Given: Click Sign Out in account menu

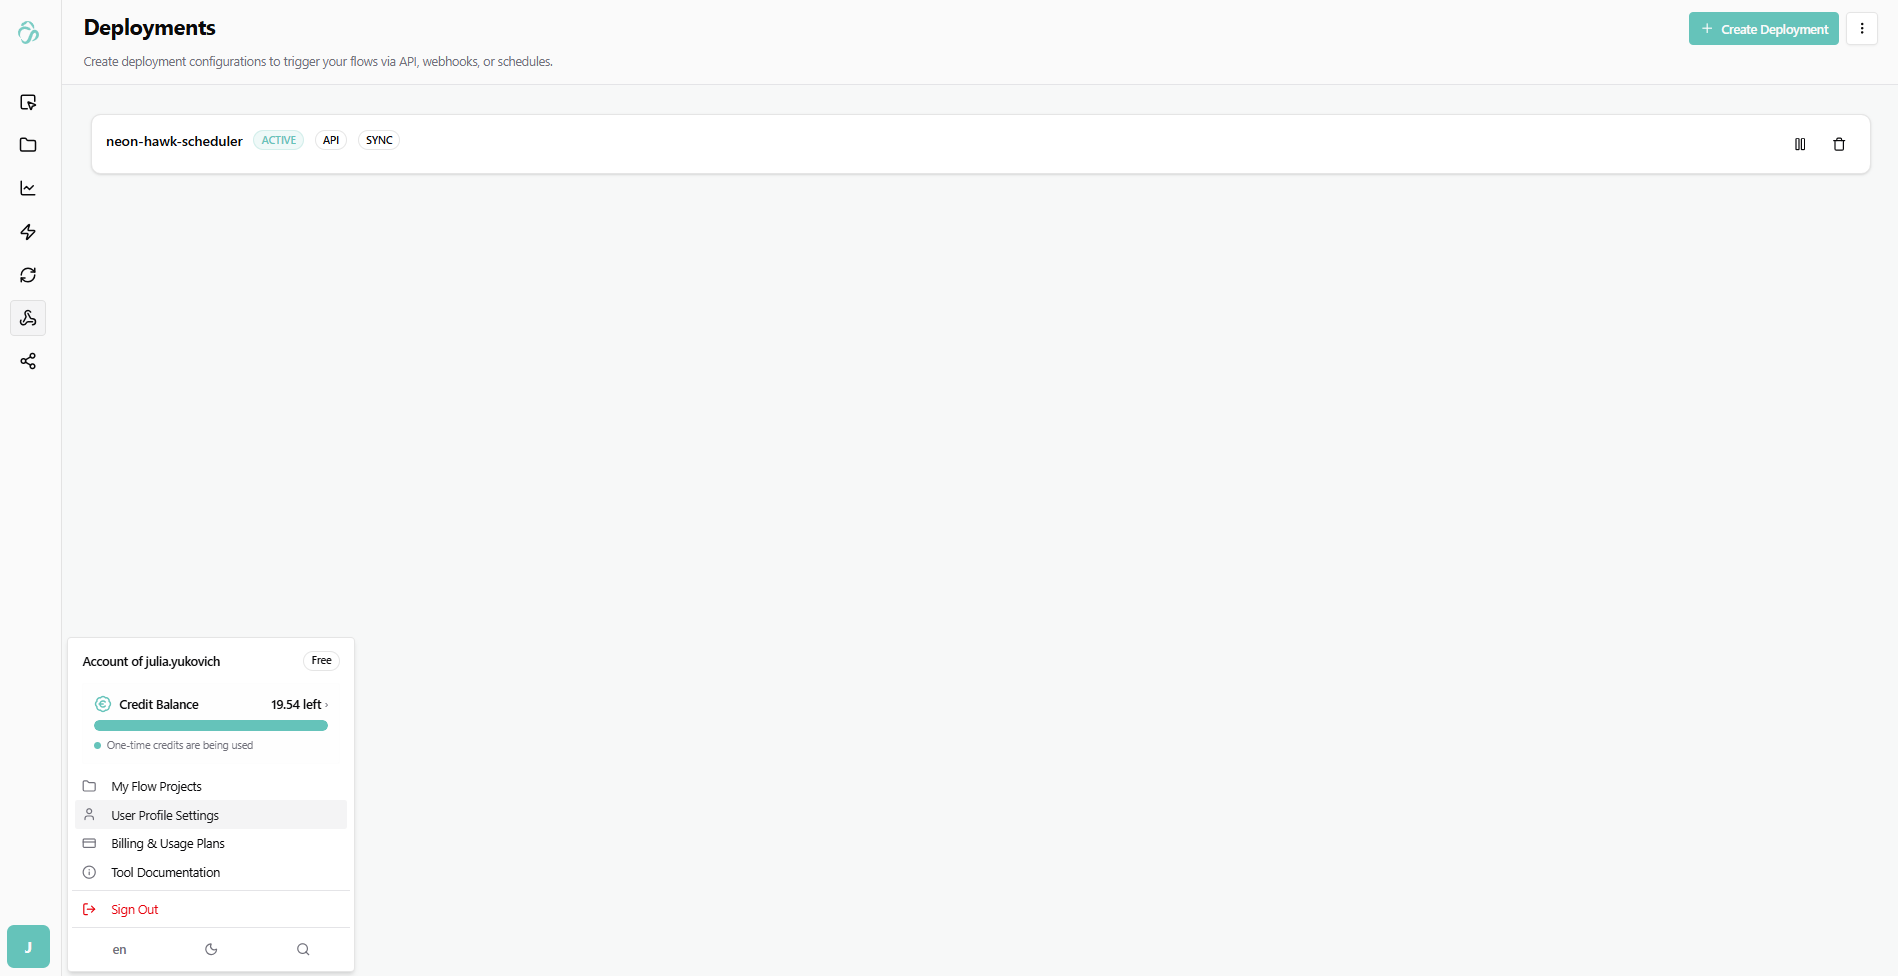Looking at the screenshot, I should tap(134, 909).
